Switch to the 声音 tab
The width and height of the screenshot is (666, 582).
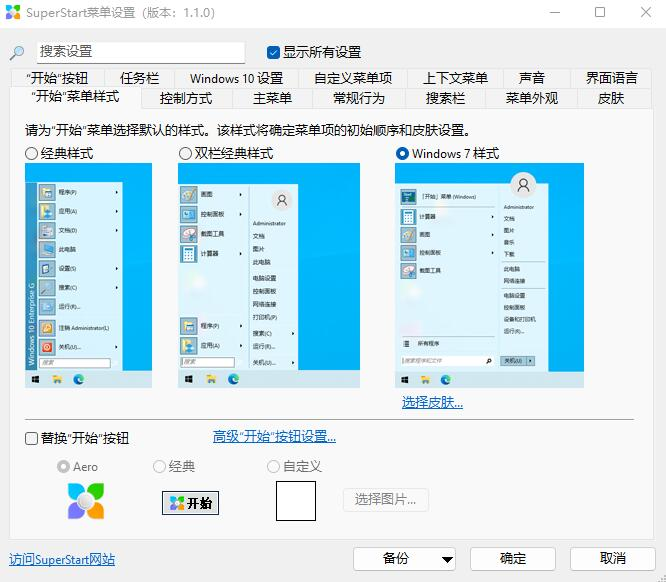point(532,78)
